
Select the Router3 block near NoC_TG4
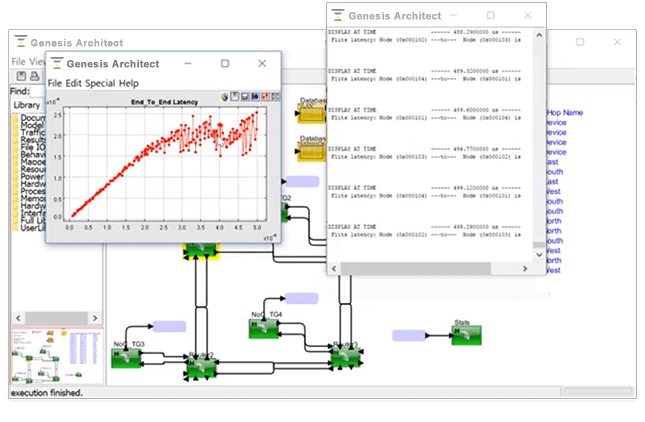[x=347, y=356]
